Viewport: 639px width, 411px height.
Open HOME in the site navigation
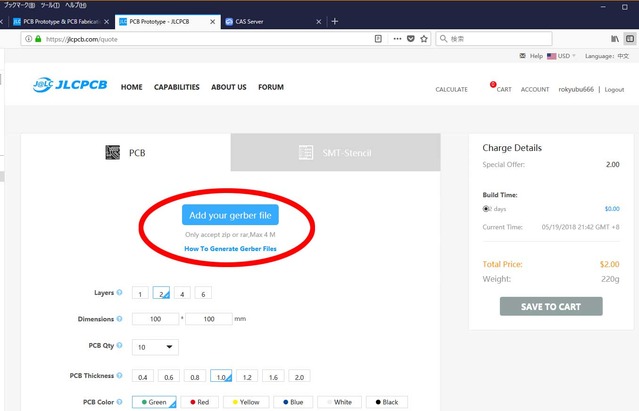[x=132, y=87]
